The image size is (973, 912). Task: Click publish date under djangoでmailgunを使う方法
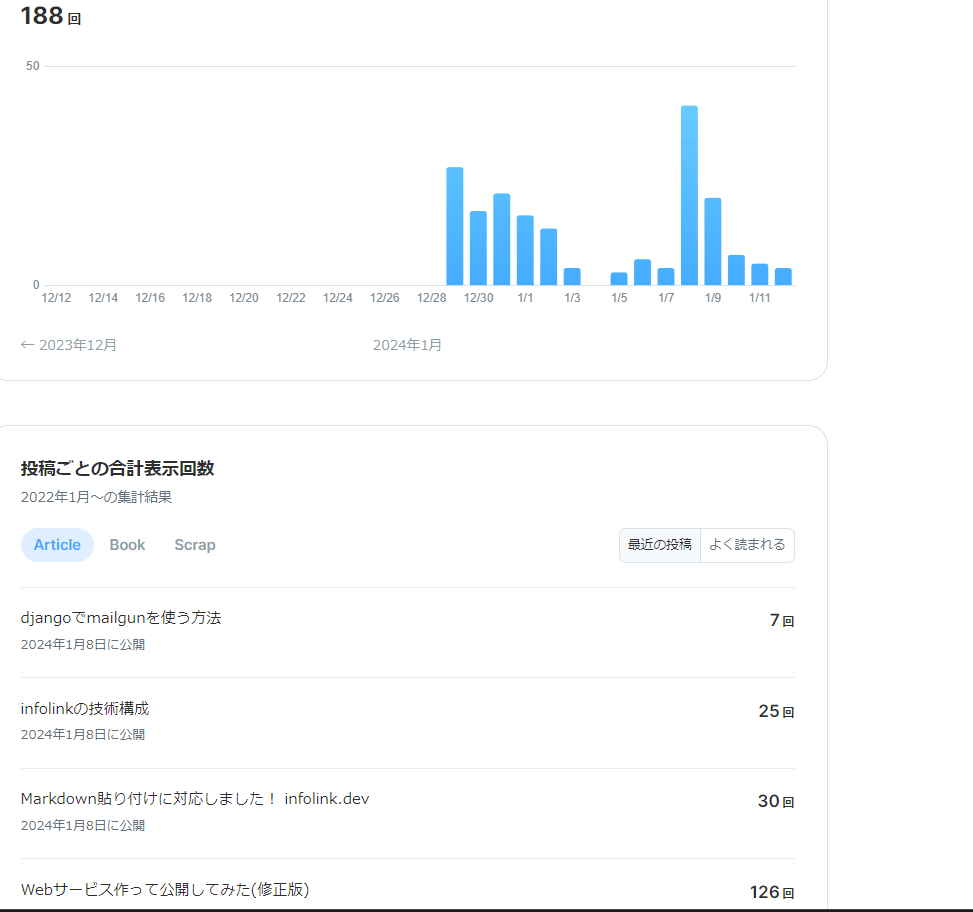[83, 645]
